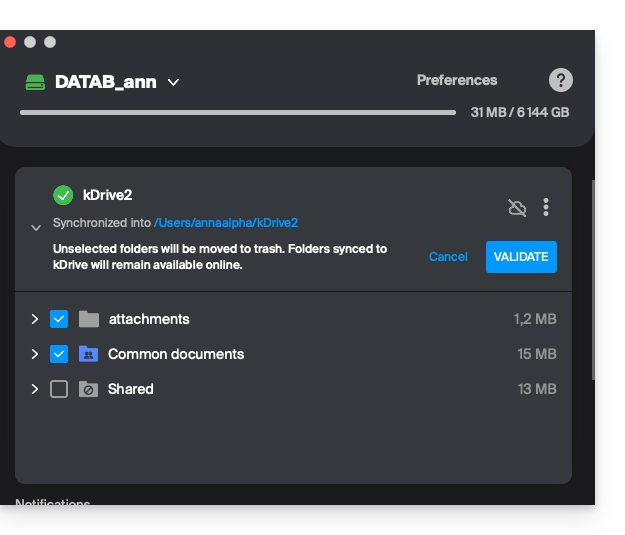The width and height of the screenshot is (625, 535).
Task: Uncheck the Common documents checkbox
Action: click(x=59, y=354)
